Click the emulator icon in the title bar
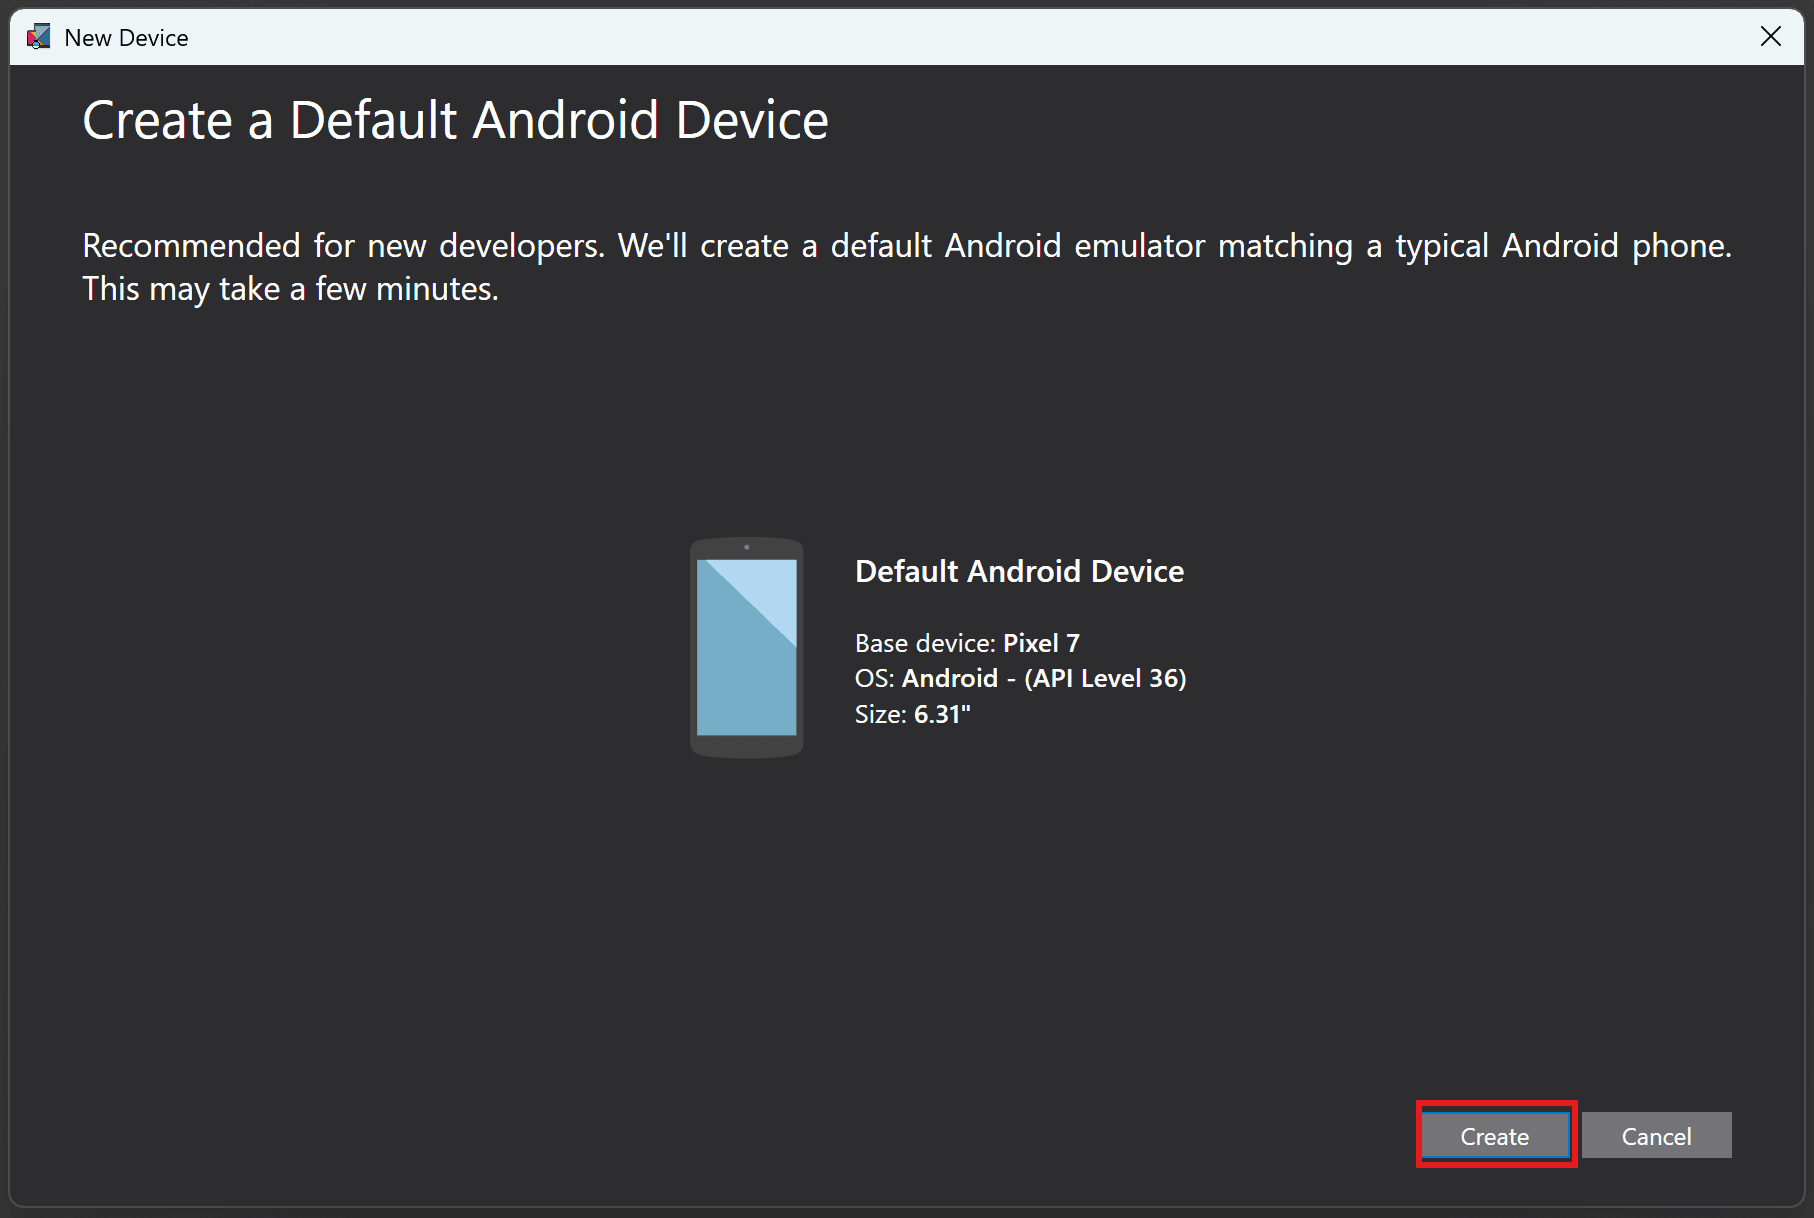The width and height of the screenshot is (1814, 1218). coord(37,36)
